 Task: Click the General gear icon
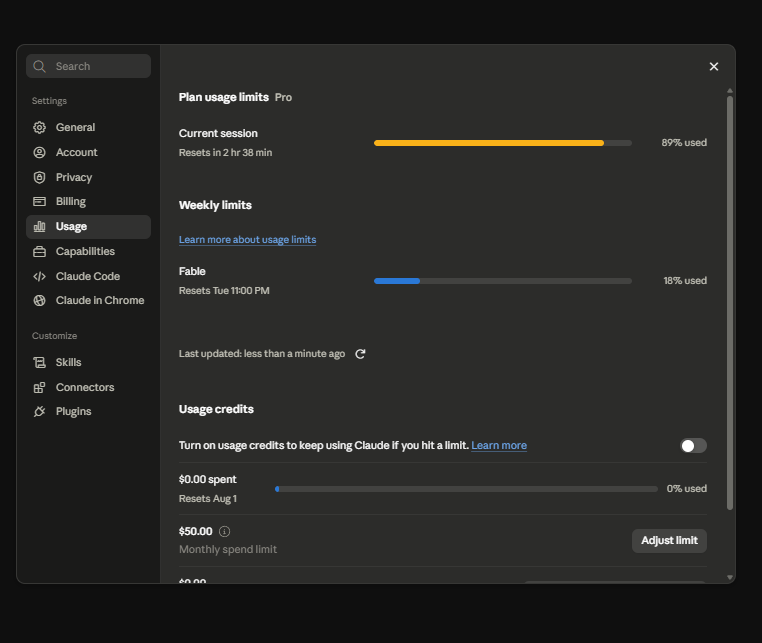tap(39, 127)
